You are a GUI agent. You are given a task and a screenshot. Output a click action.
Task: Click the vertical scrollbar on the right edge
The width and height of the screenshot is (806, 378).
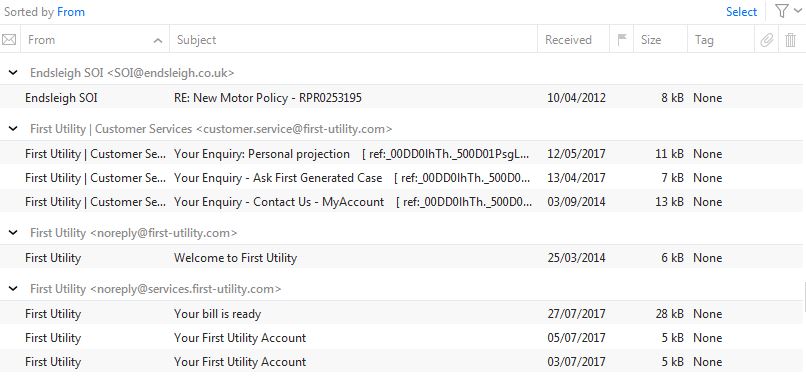804,297
